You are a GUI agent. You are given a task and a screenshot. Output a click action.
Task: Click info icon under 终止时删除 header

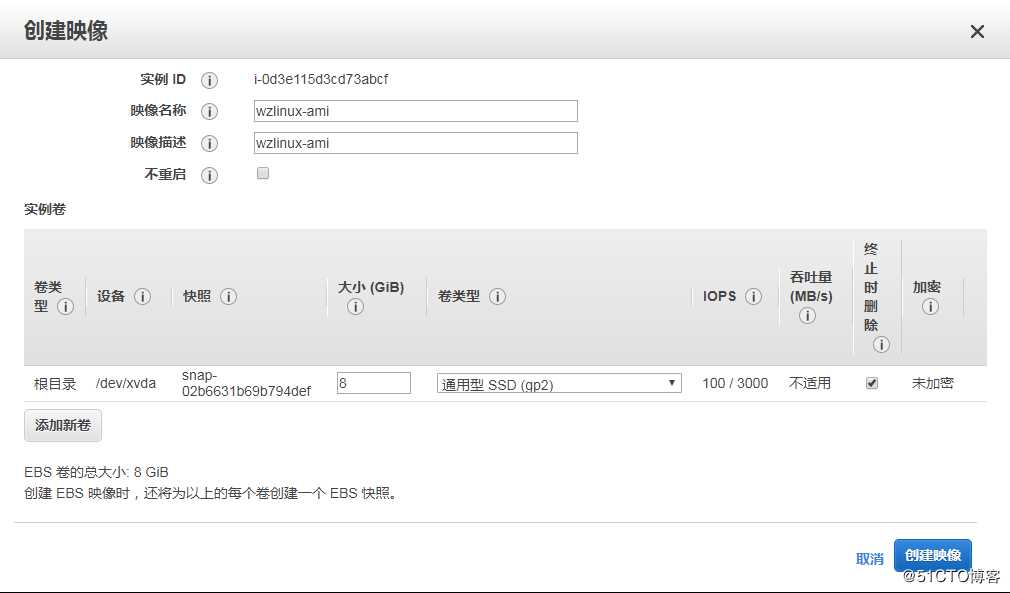(x=881, y=344)
